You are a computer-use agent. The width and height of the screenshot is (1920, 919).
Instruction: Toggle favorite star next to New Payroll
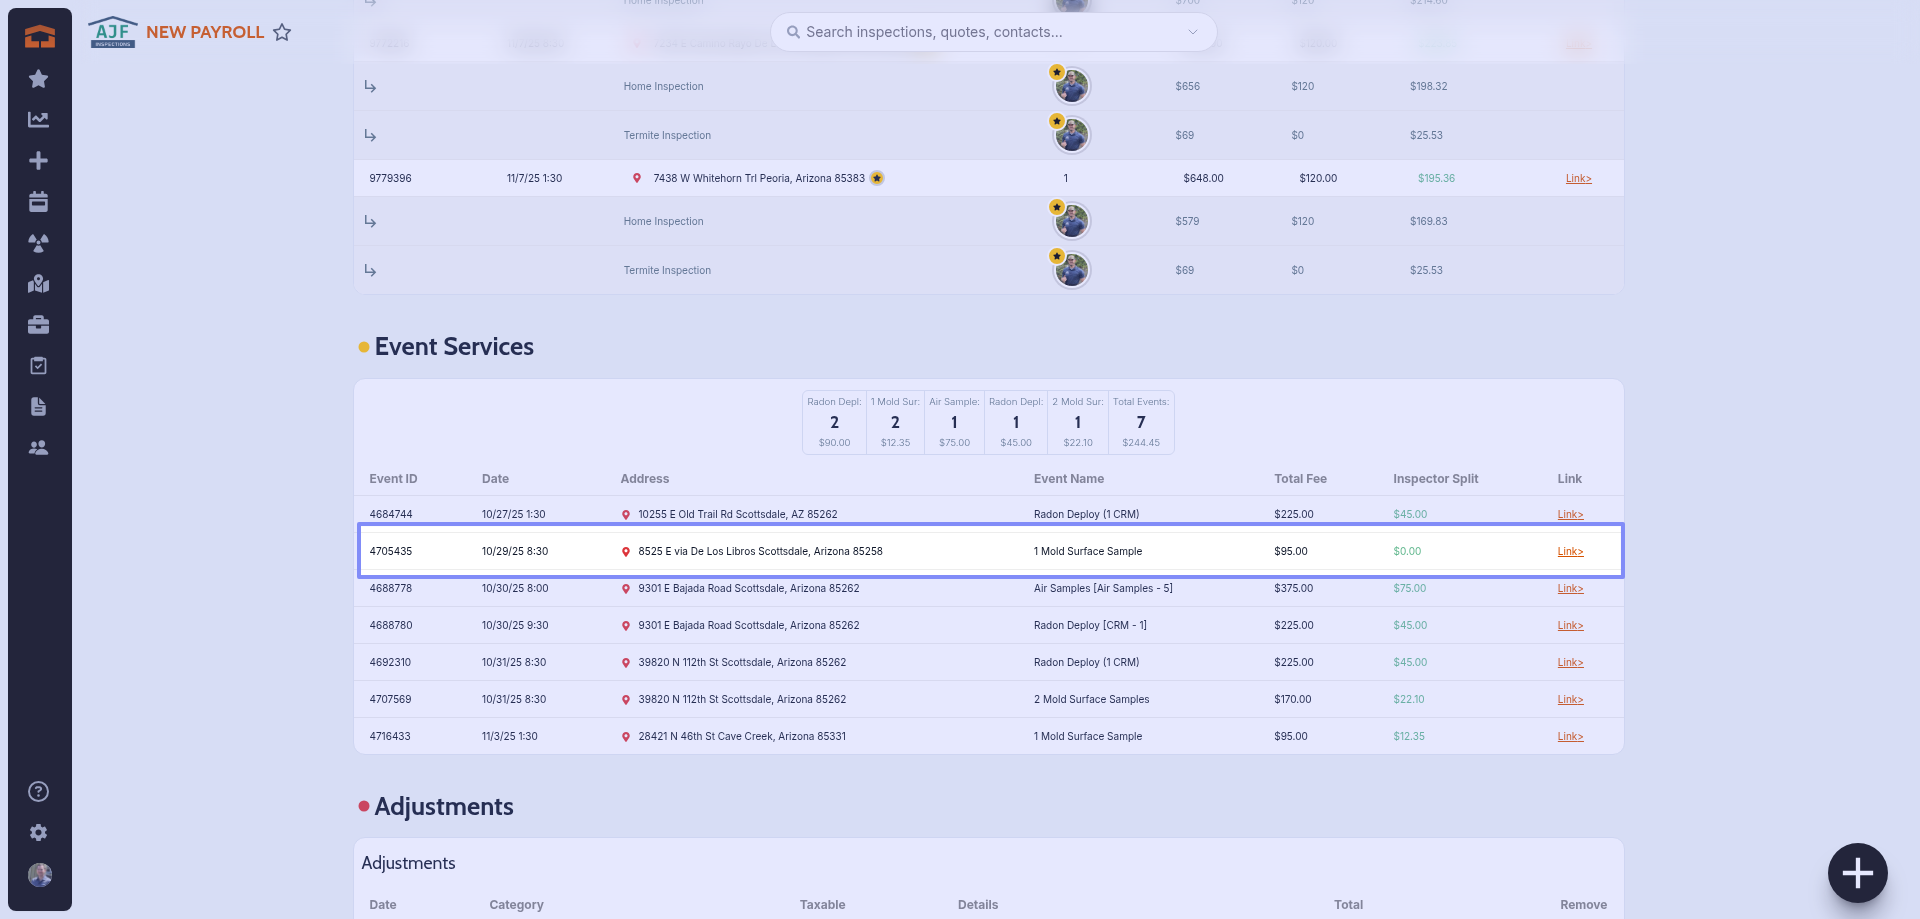[282, 33]
